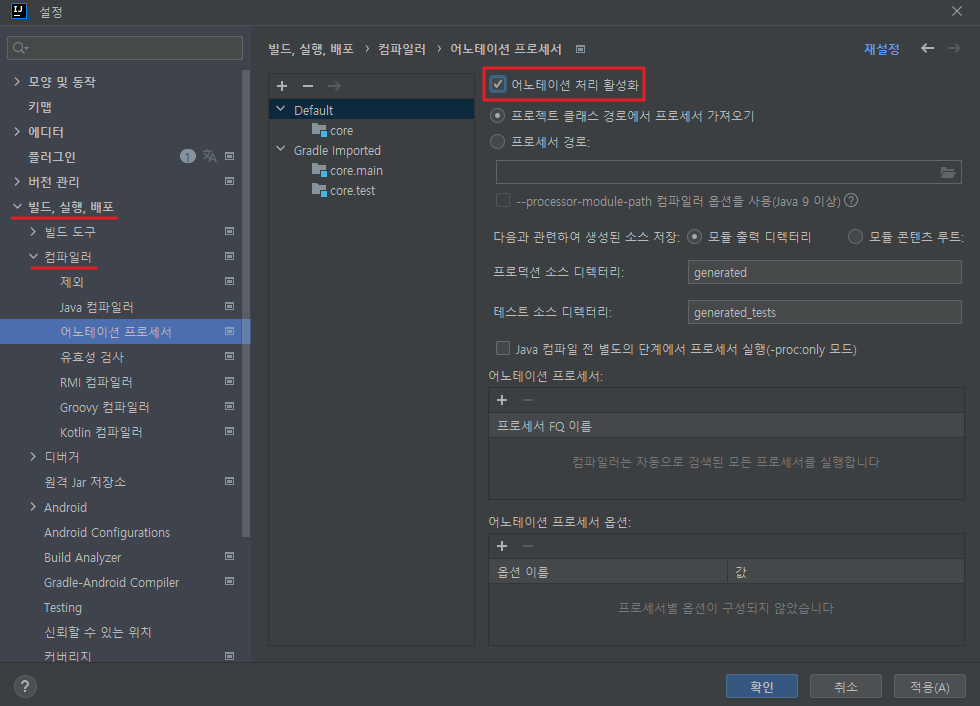Expand 디버거 tree node
Screen dimensions: 980x706
(33, 457)
